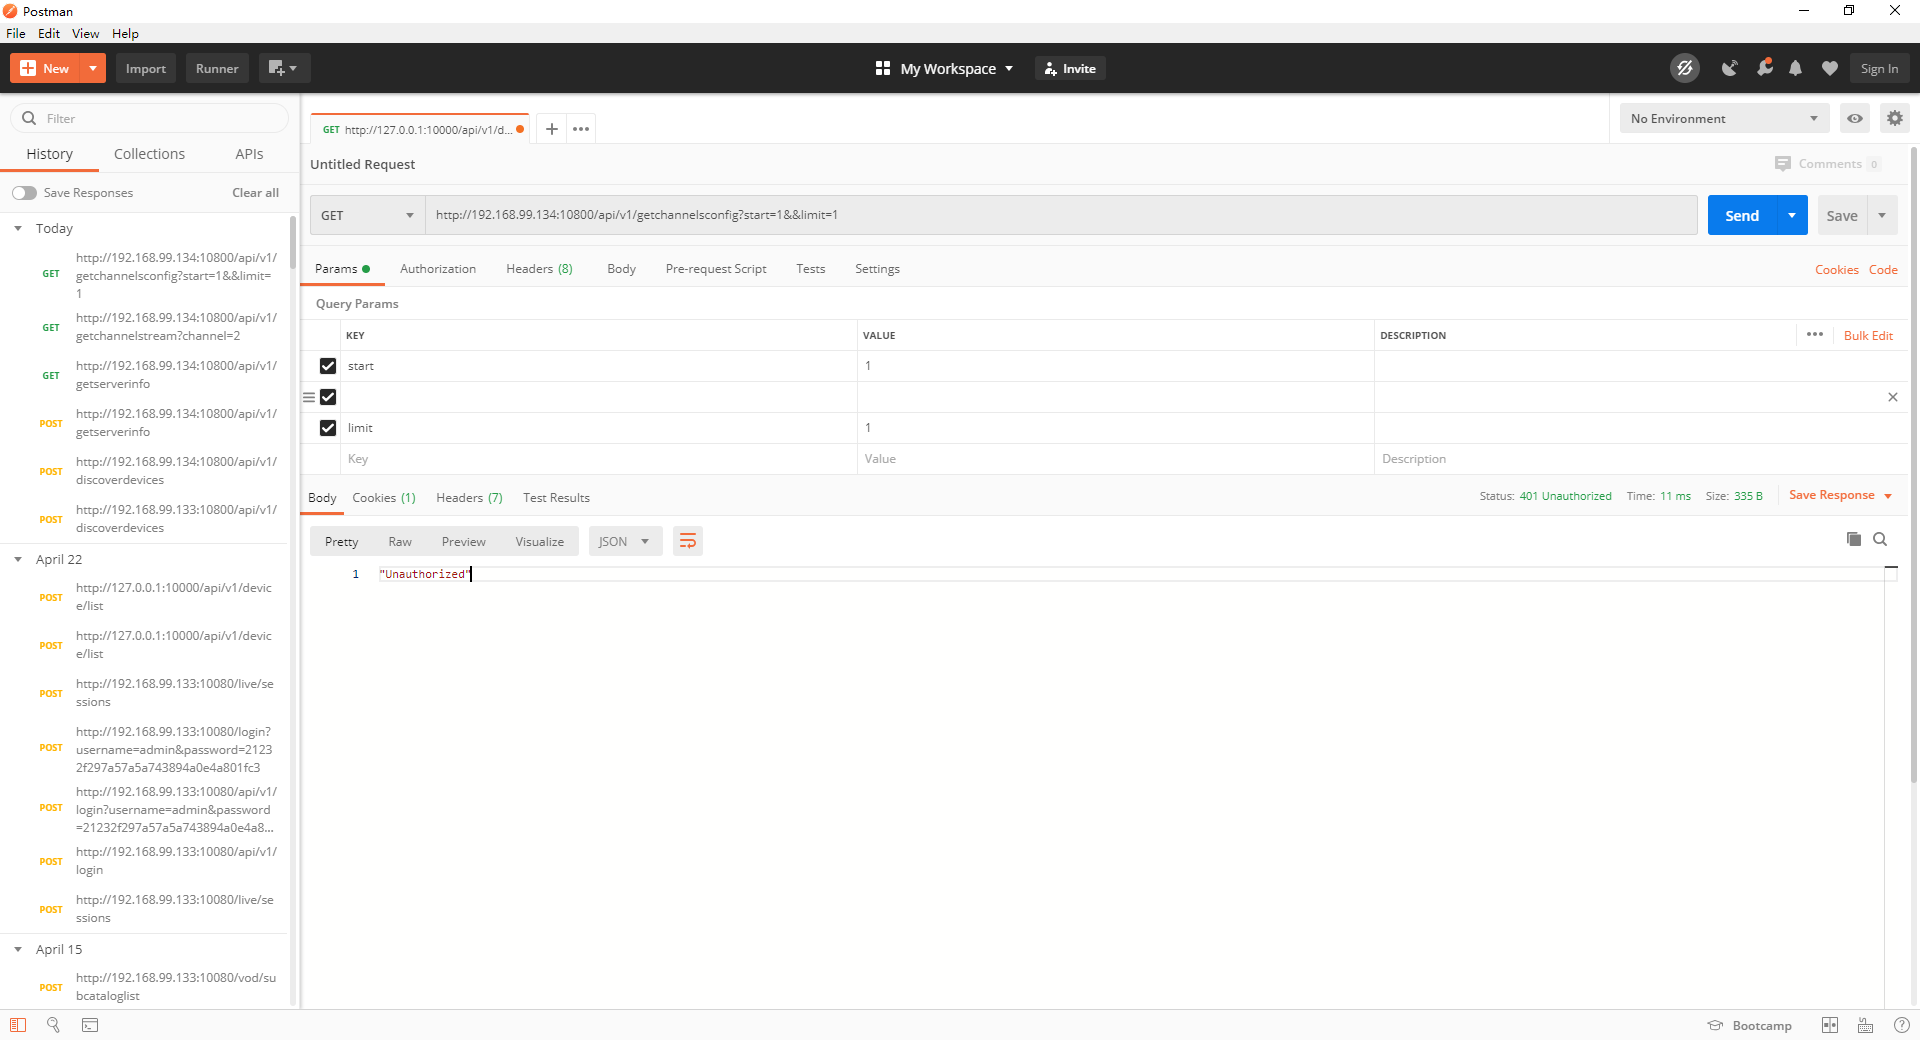Toggle Save Responses switch
The image size is (1920, 1040).
click(25, 193)
